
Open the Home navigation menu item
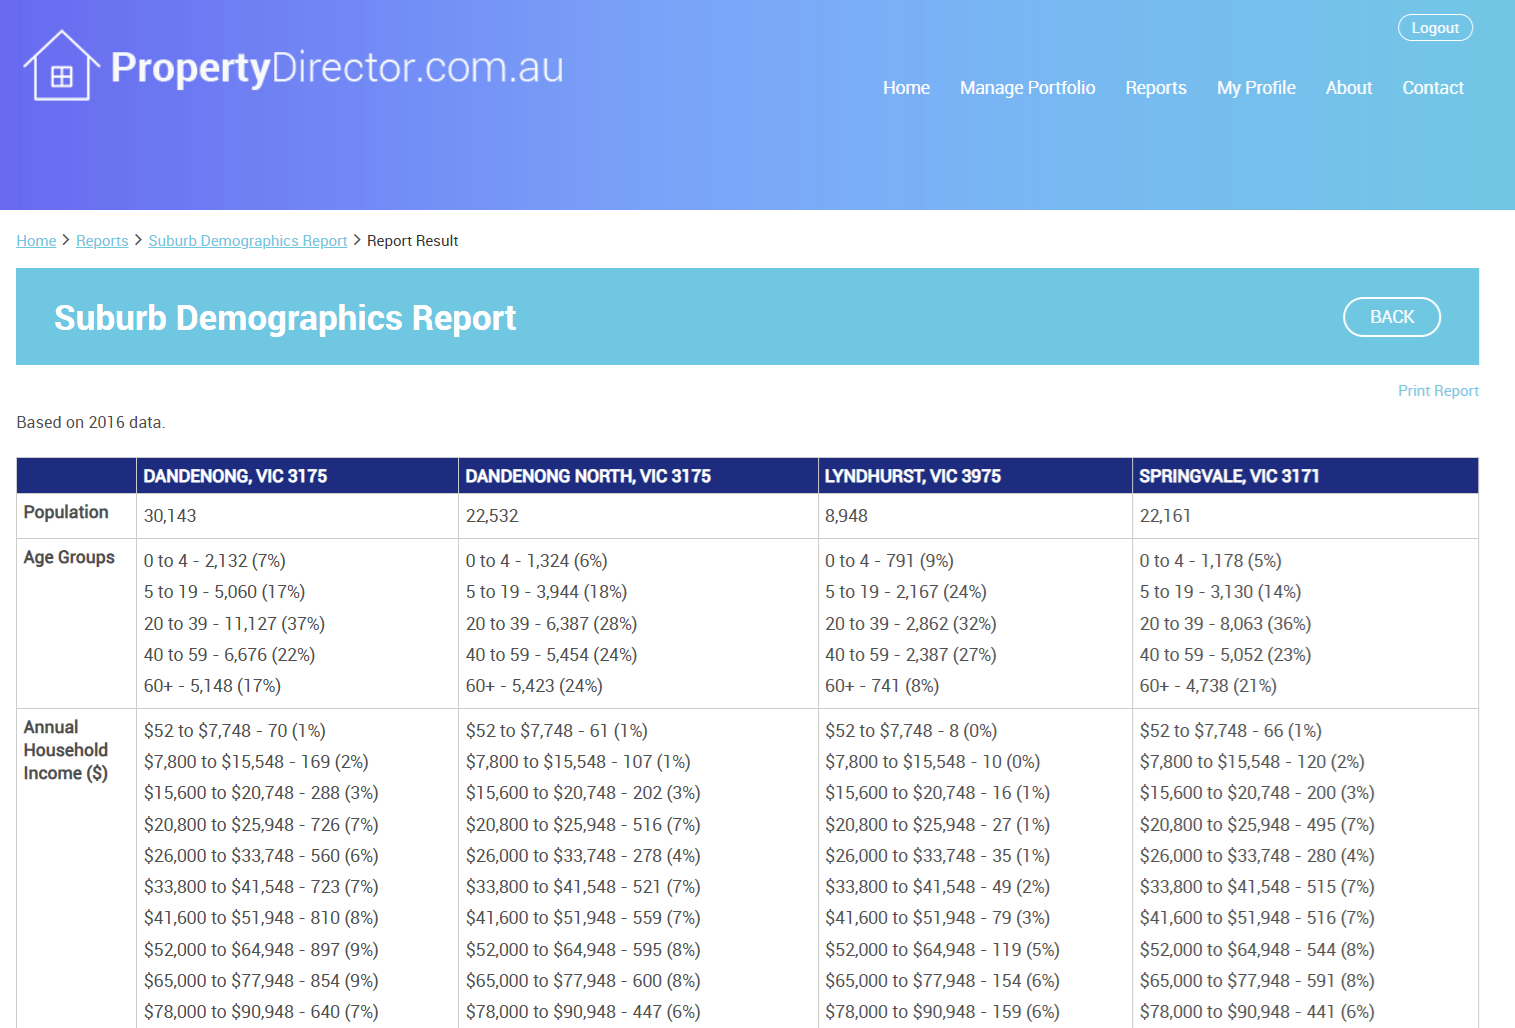click(906, 88)
